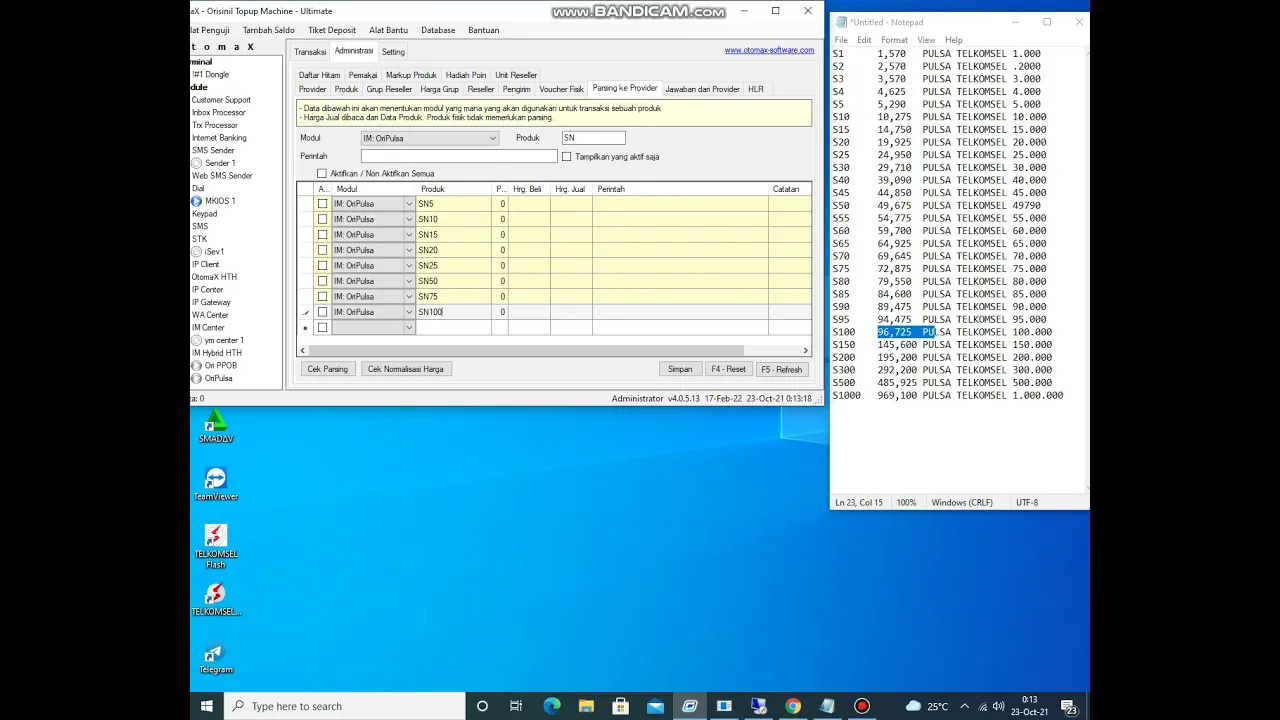Viewport: 1280px width, 720px height.
Task: Open the TeamViewer desktop shortcut
Action: pyautogui.click(x=215, y=484)
